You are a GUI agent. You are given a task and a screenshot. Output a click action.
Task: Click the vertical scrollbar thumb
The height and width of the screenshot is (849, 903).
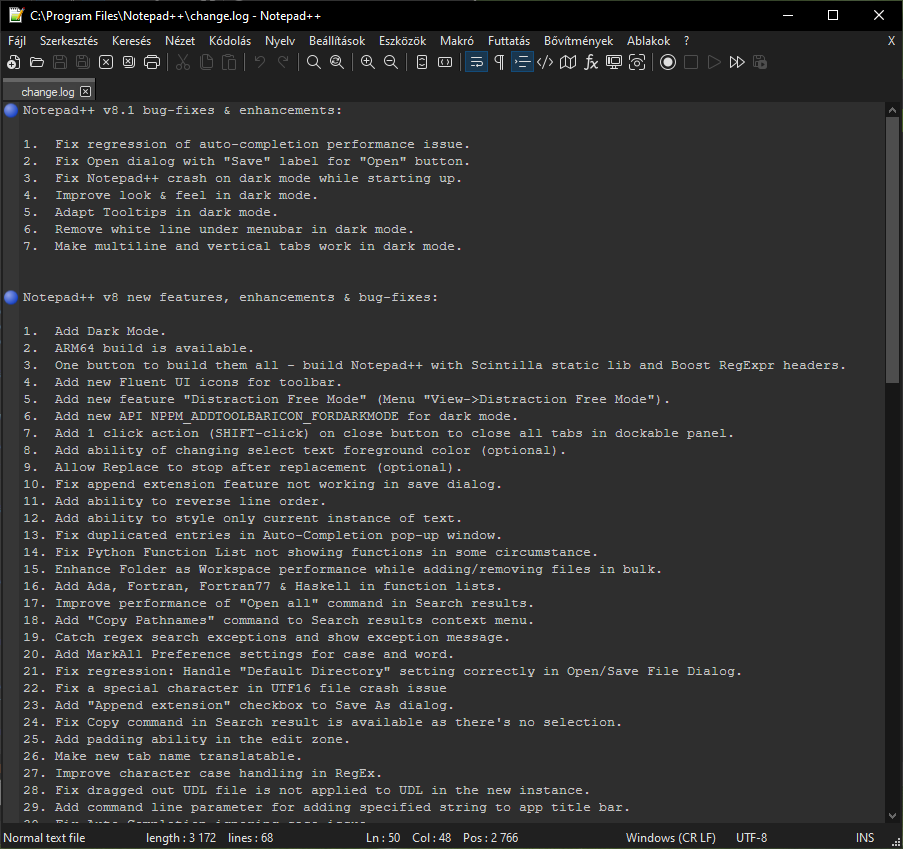pyautogui.click(x=892, y=250)
